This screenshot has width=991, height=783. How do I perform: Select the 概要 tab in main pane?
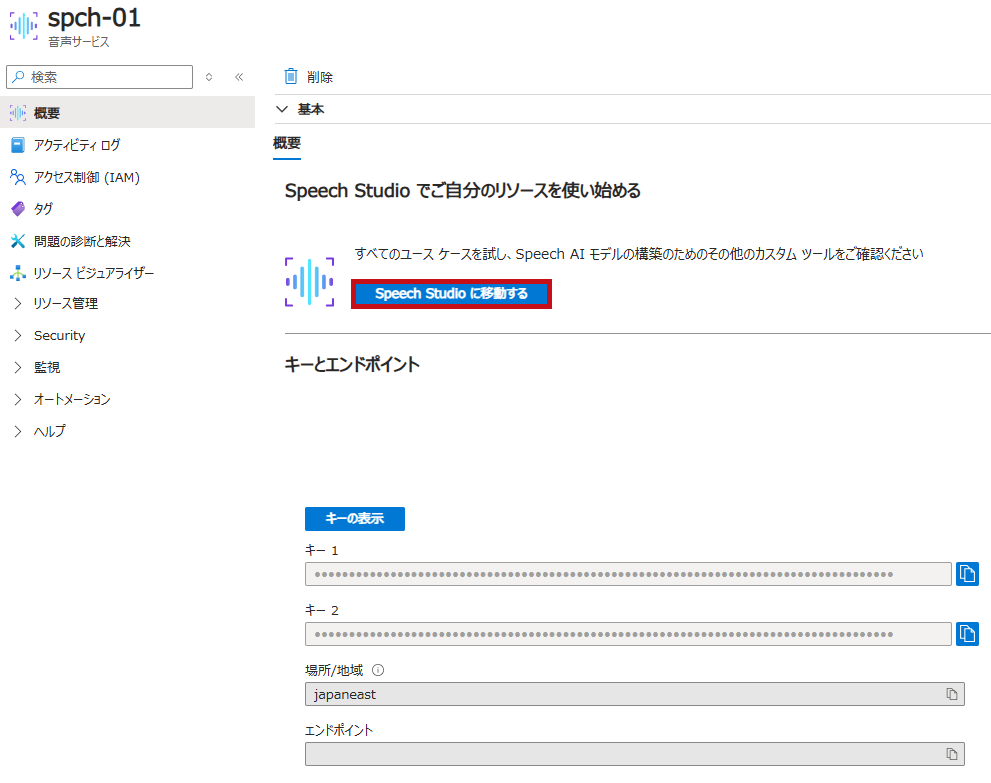point(287,143)
